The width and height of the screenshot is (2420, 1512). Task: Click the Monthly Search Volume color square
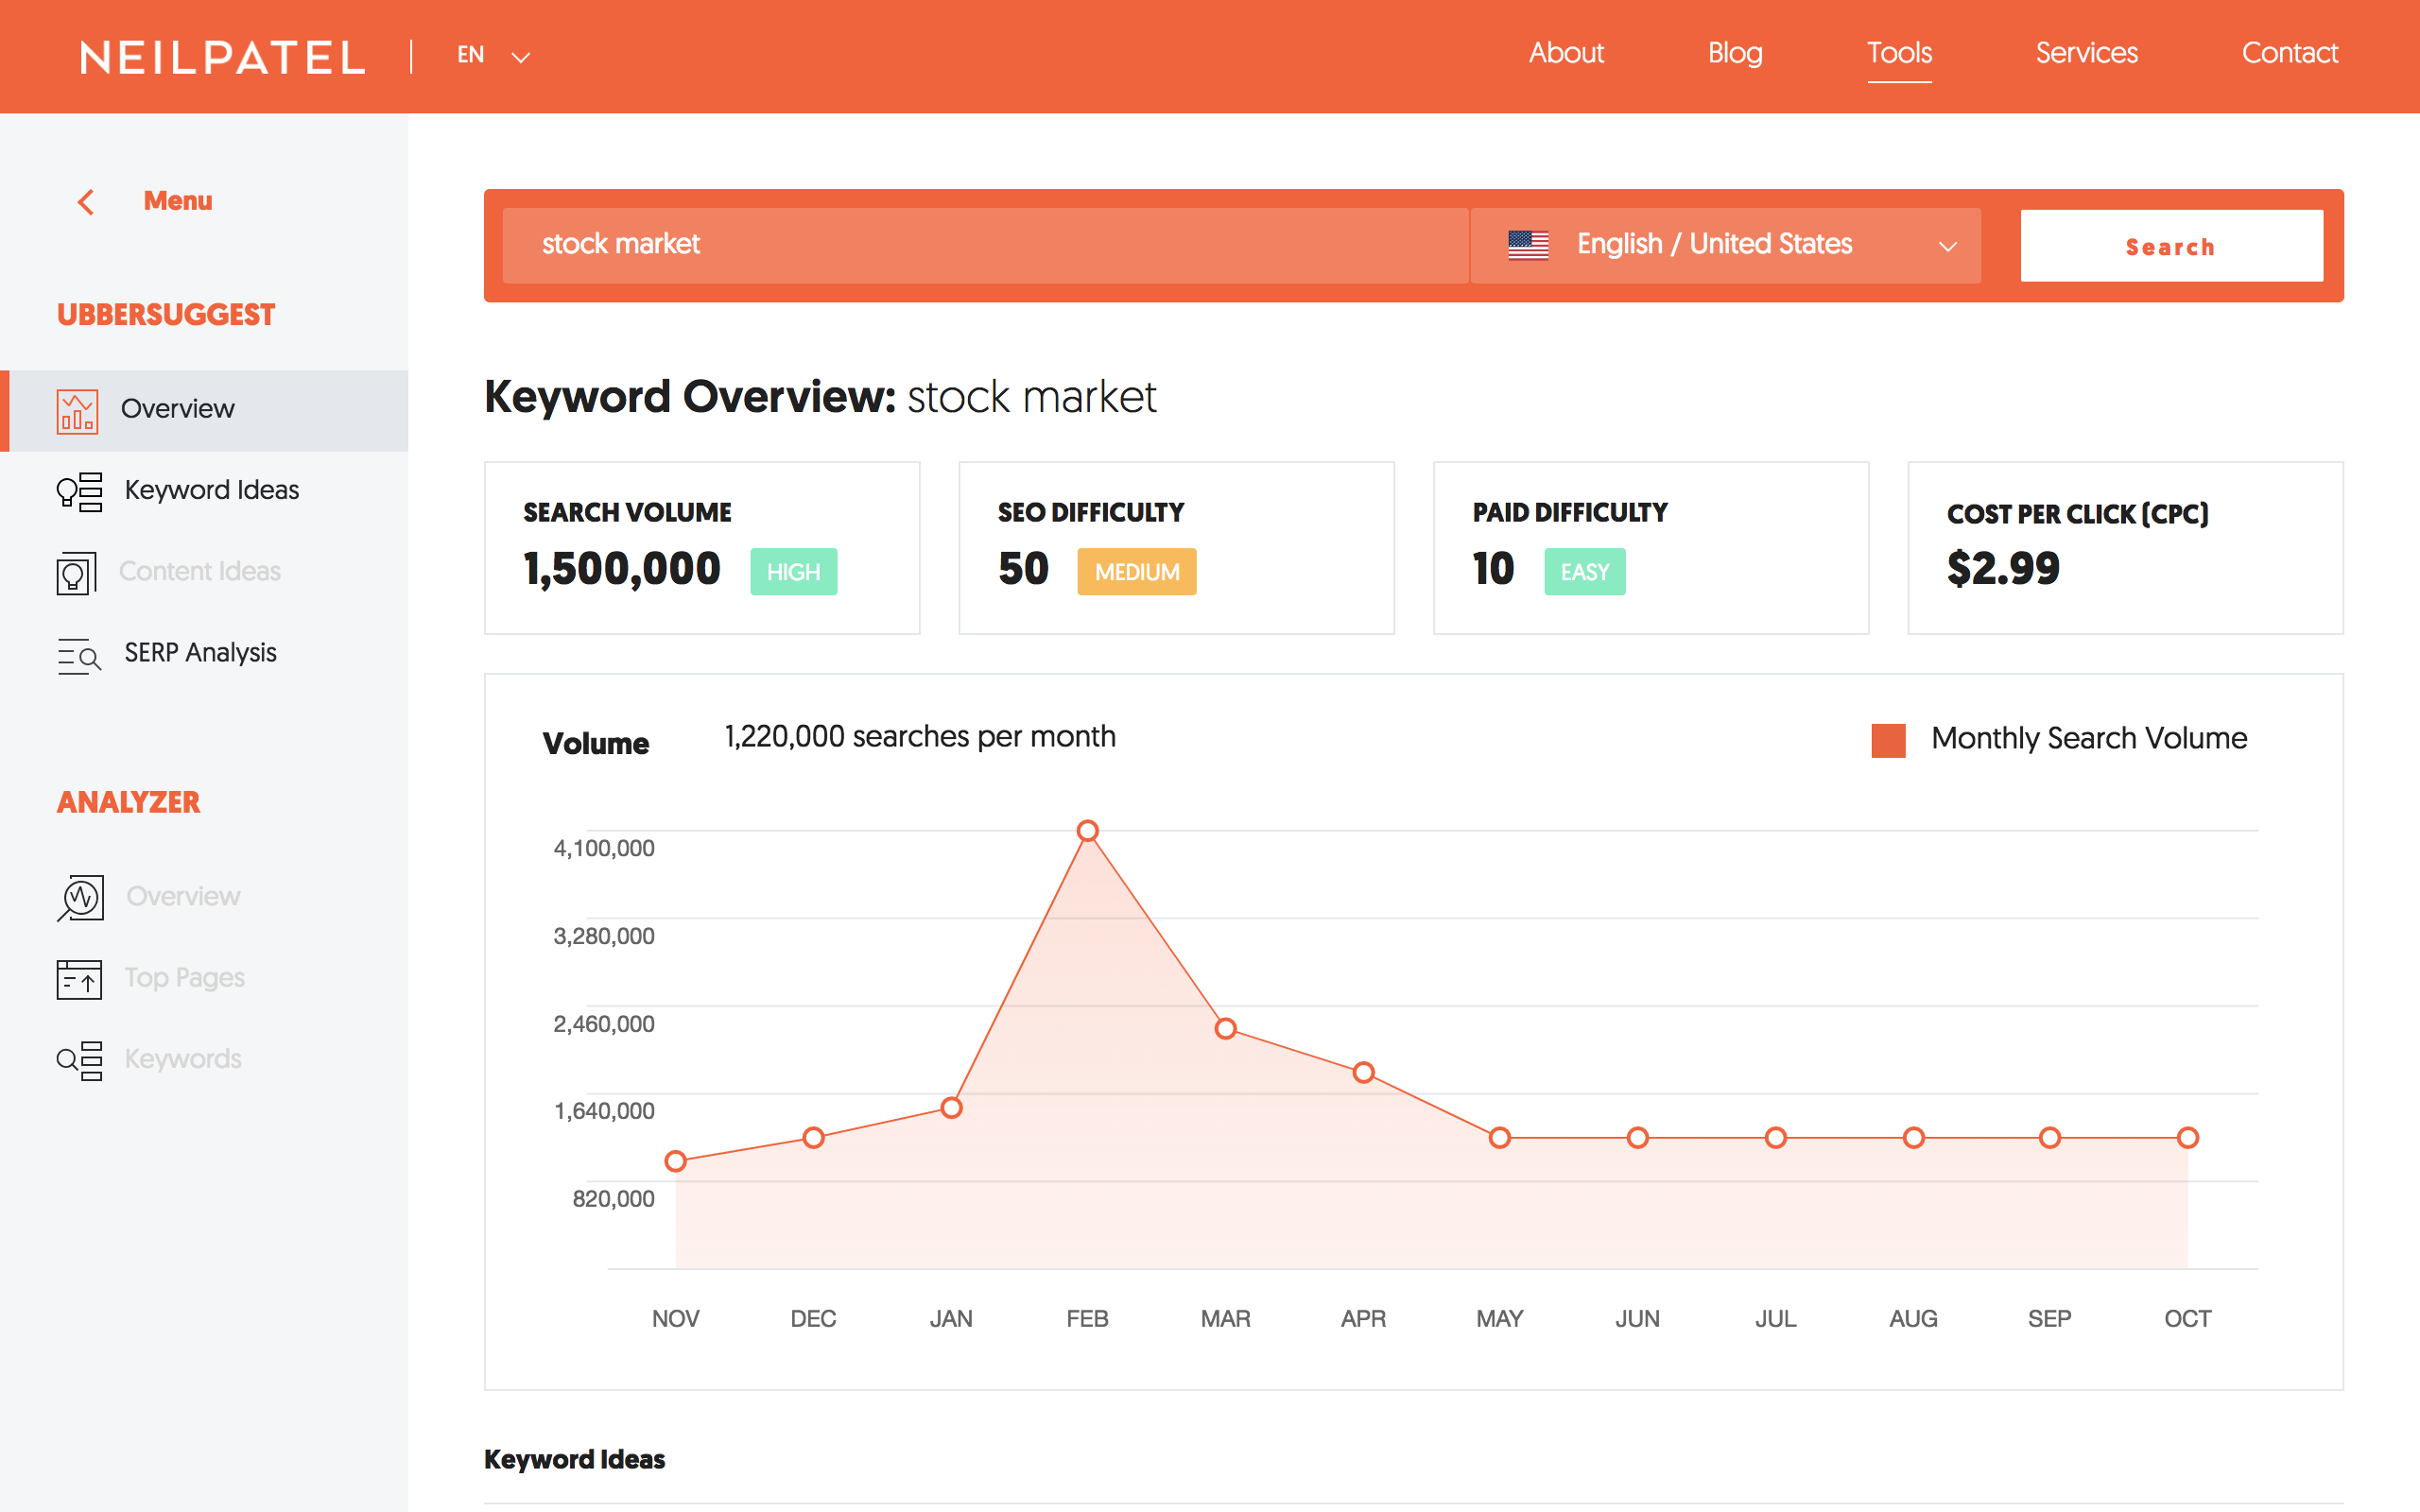click(1888, 740)
